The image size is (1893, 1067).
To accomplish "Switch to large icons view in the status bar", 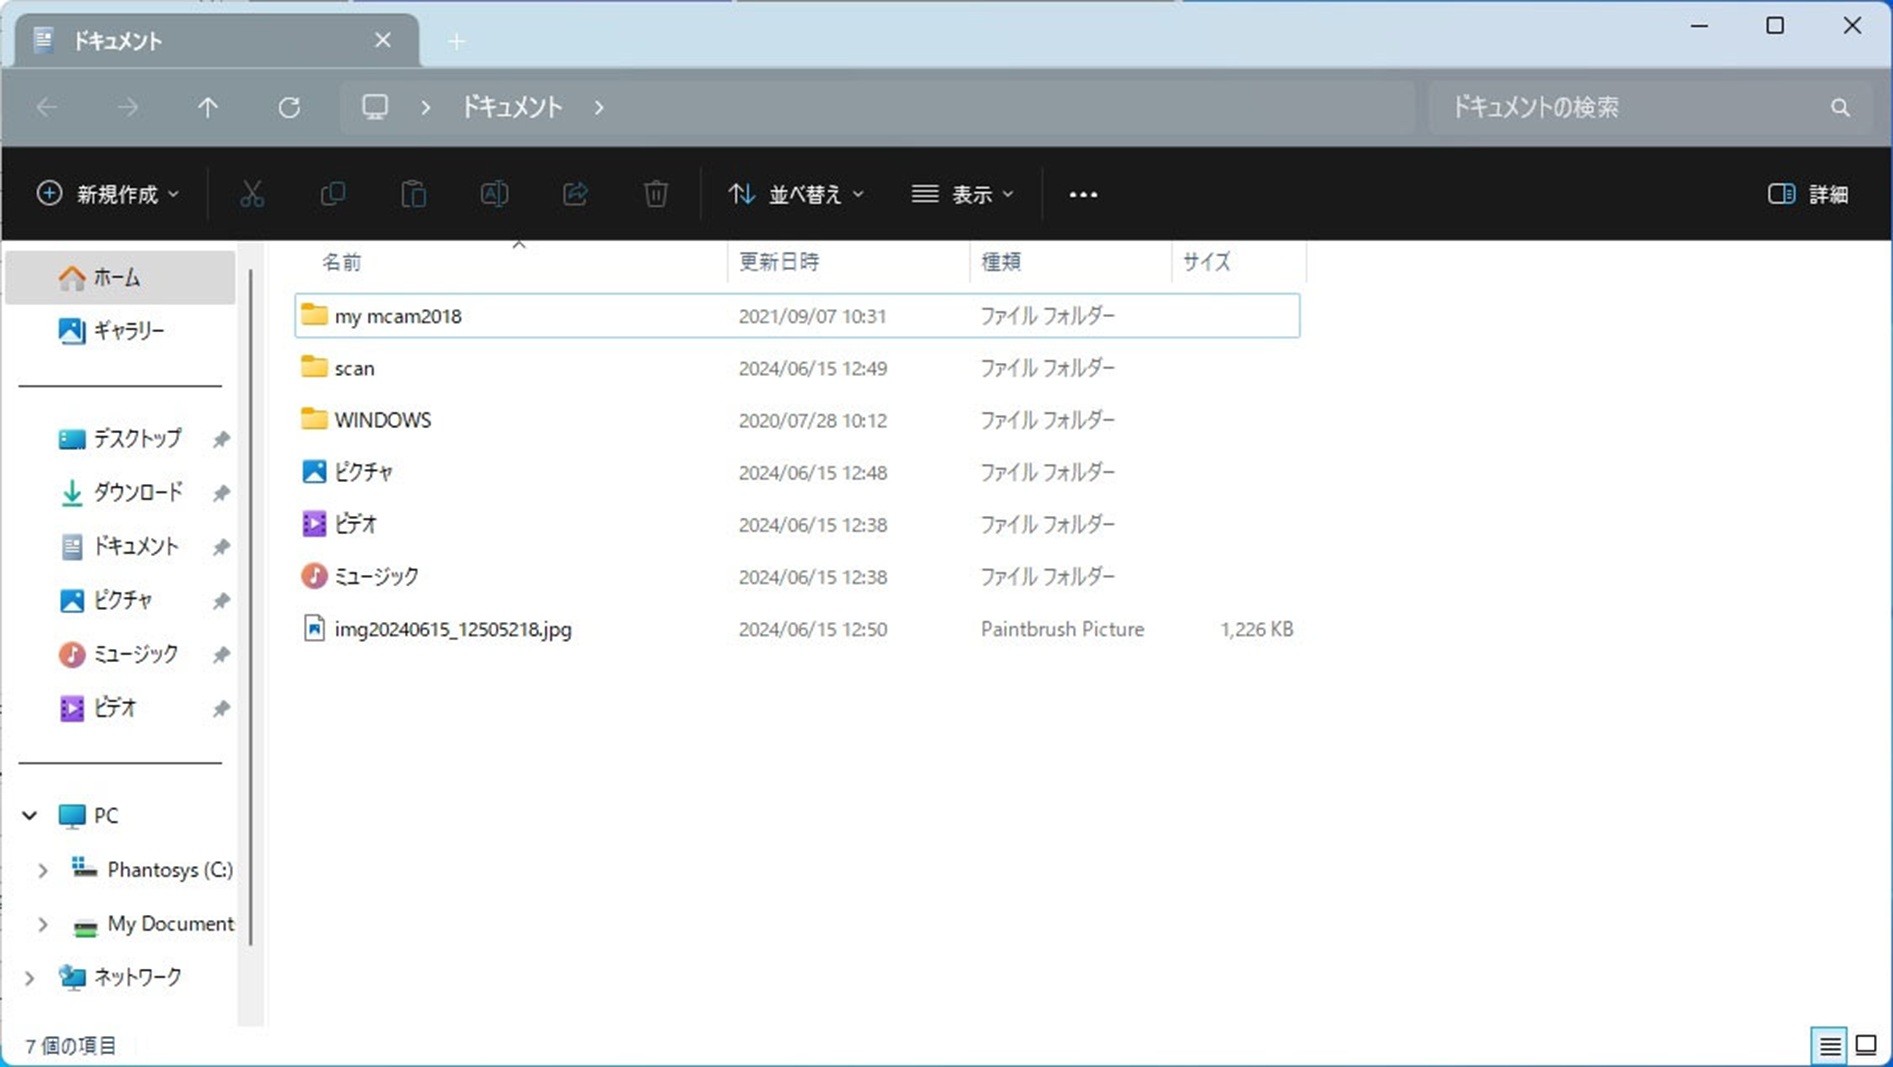I will [x=1868, y=1045].
